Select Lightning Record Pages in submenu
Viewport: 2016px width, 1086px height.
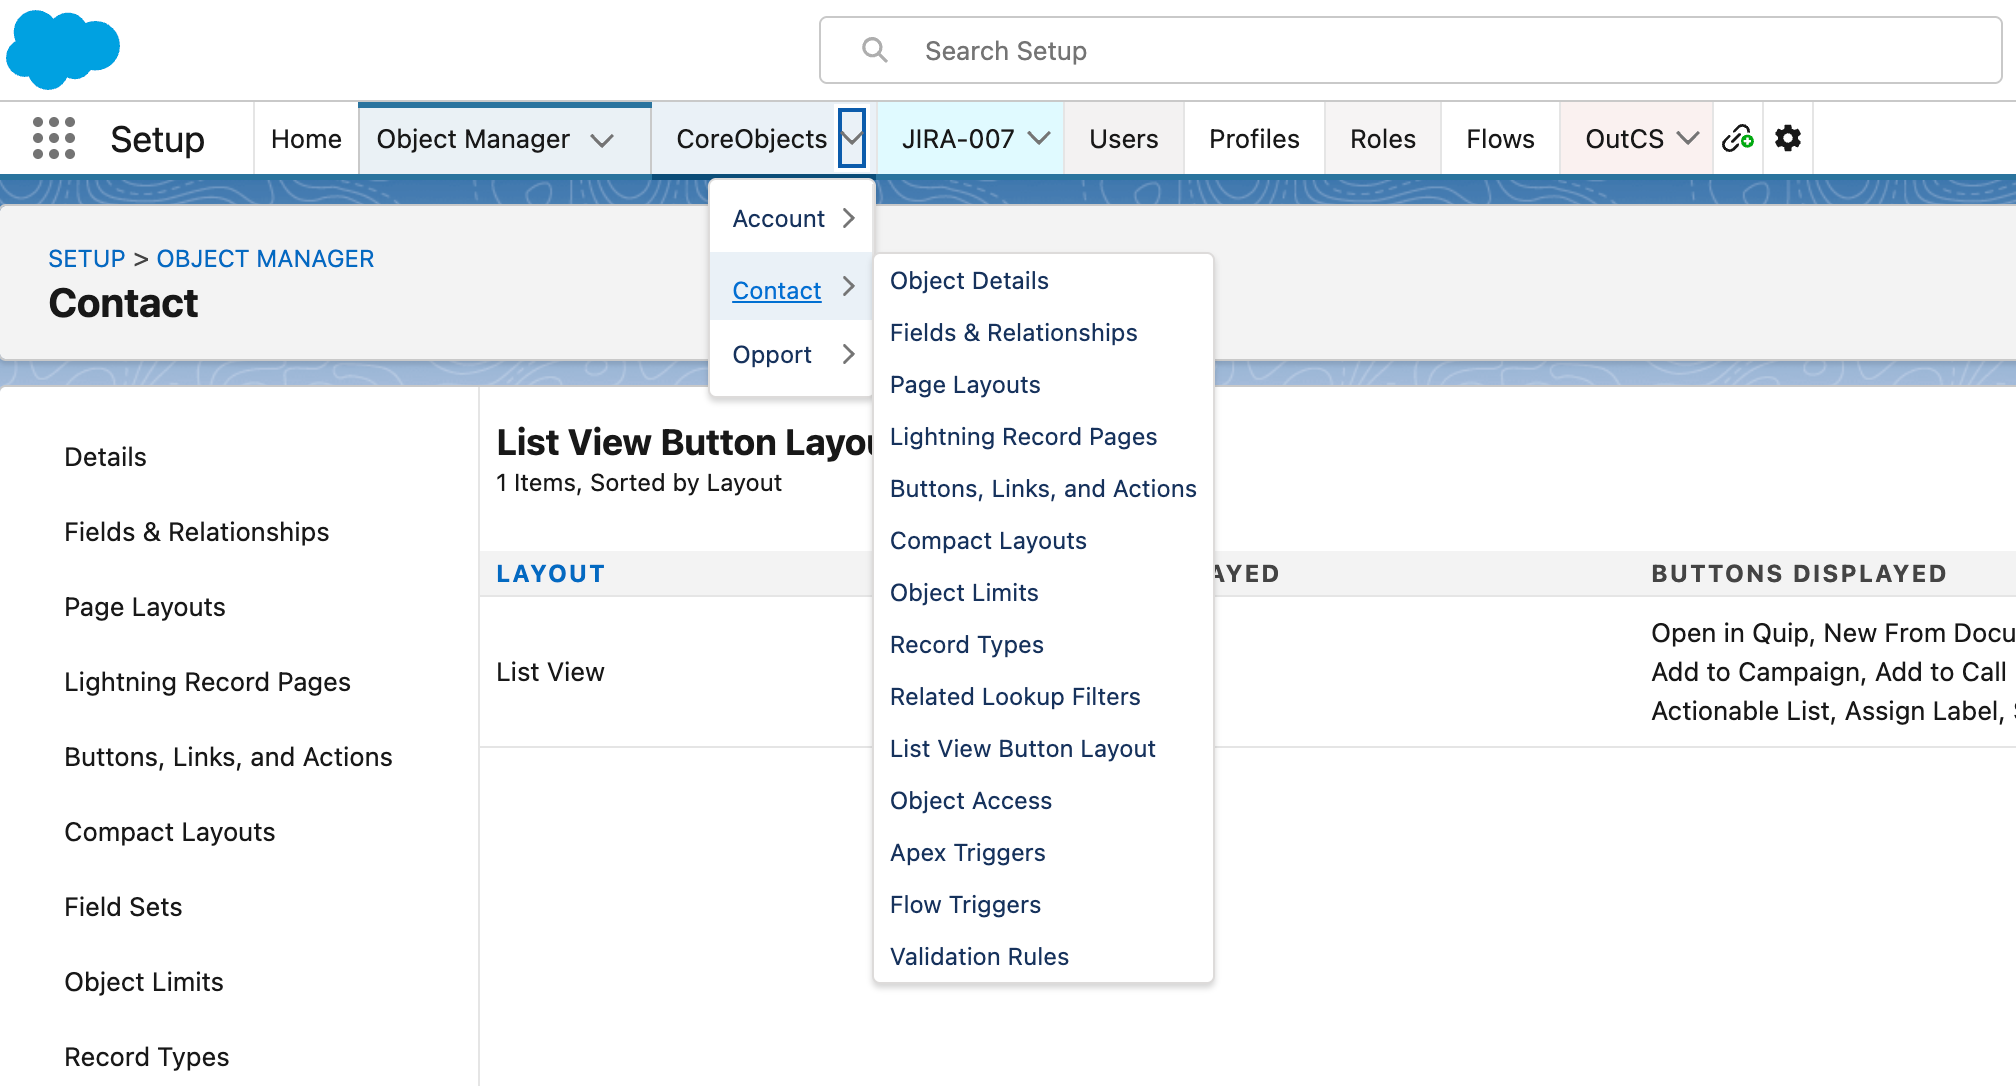1023,437
